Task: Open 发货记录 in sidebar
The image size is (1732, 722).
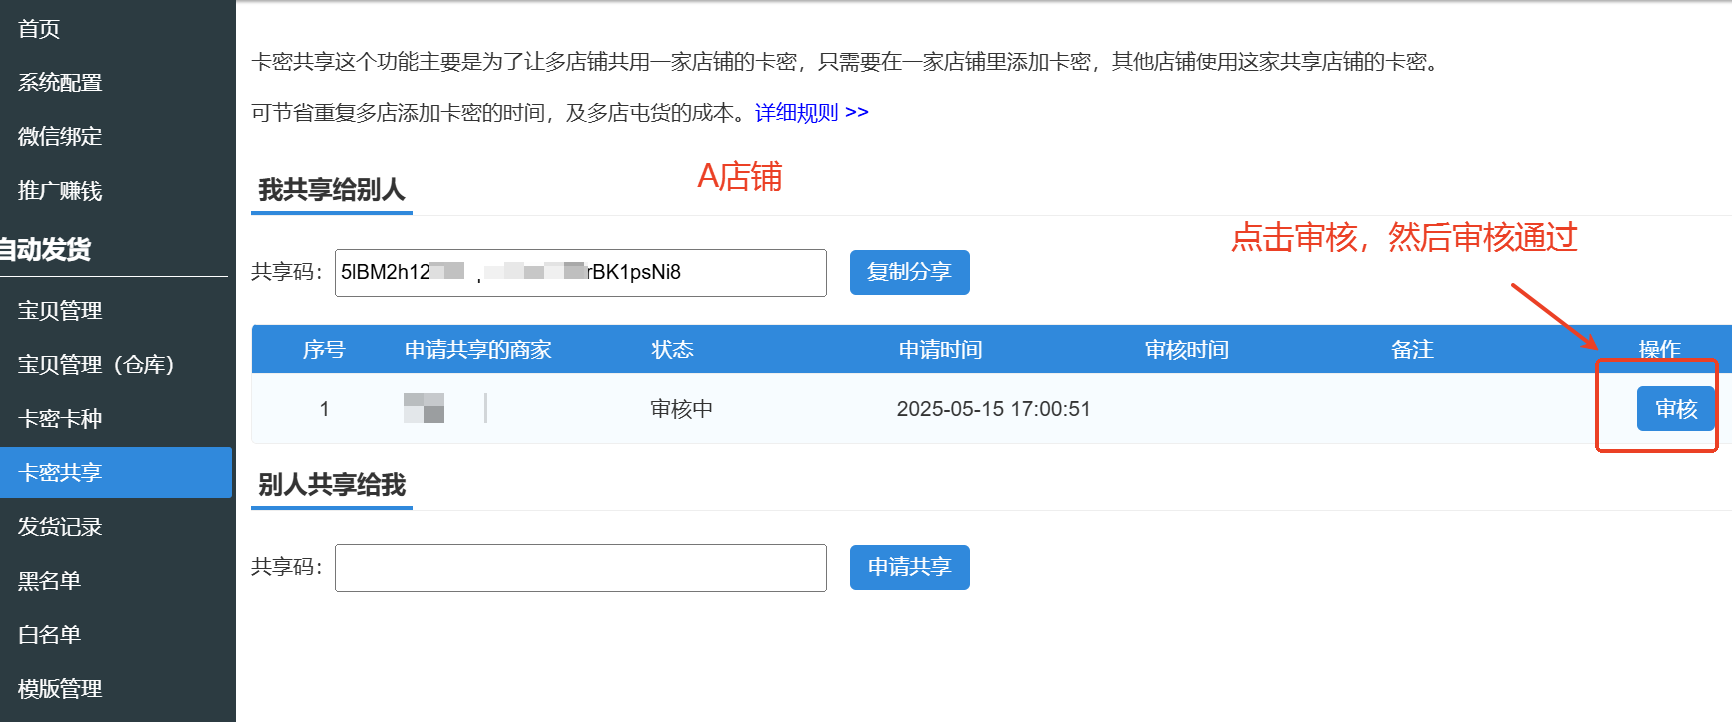Action: 60,527
